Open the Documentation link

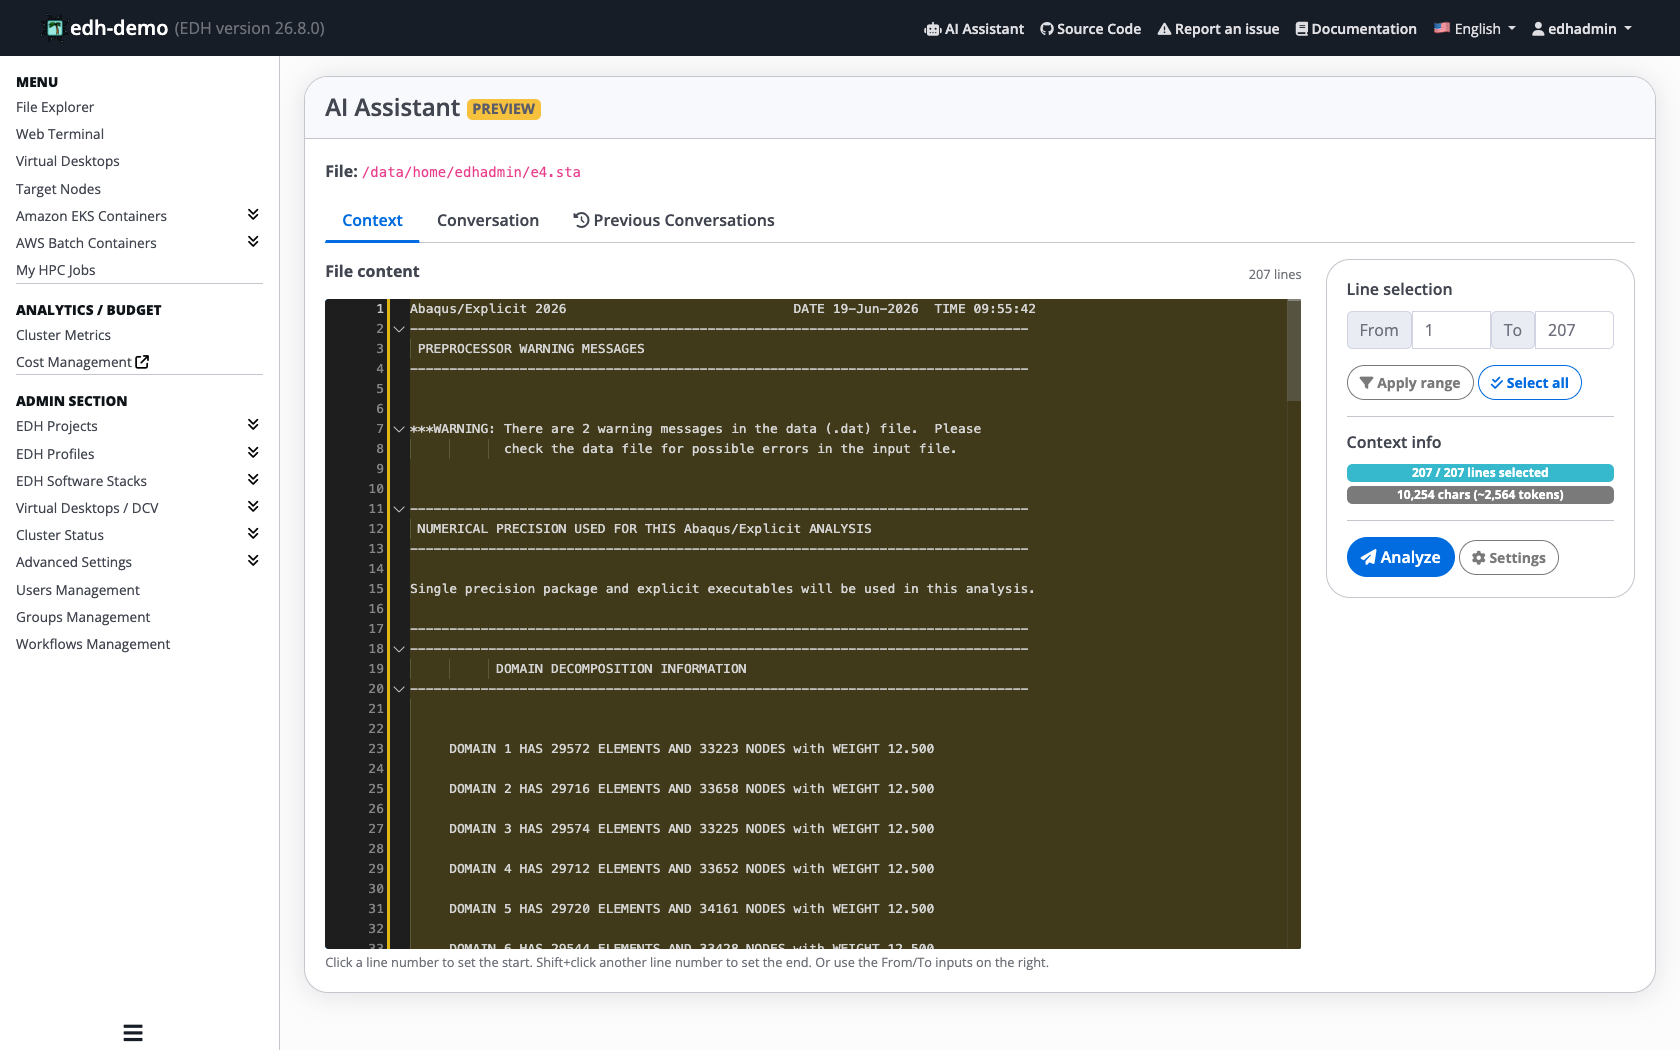(x=1356, y=29)
